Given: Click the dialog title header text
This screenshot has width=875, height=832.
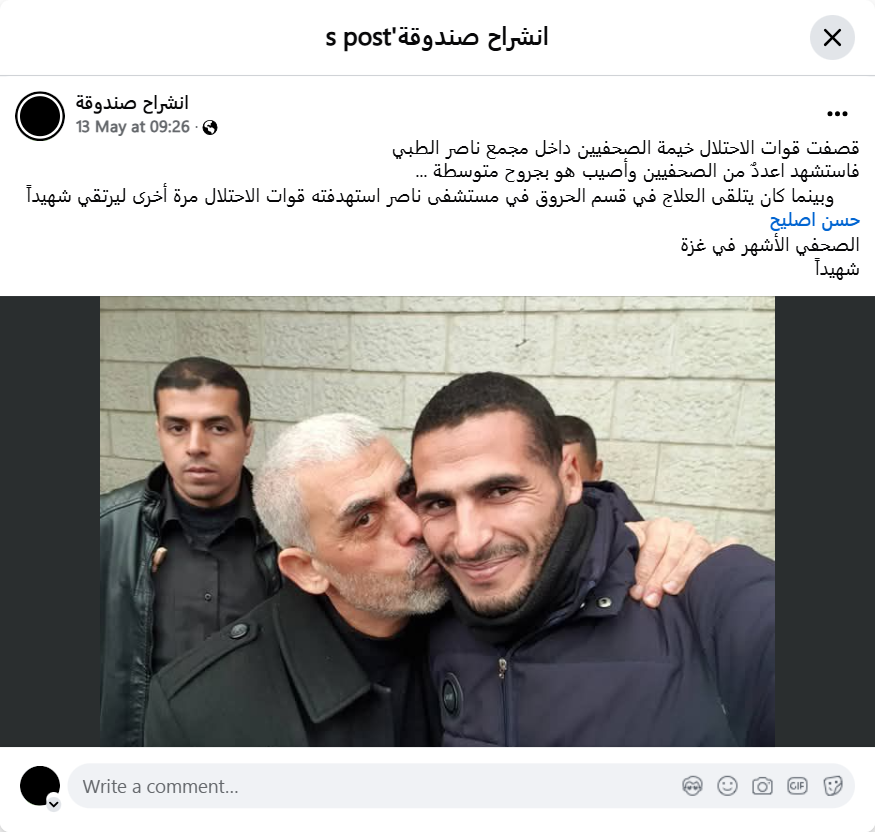Looking at the screenshot, I should (x=437, y=37).
